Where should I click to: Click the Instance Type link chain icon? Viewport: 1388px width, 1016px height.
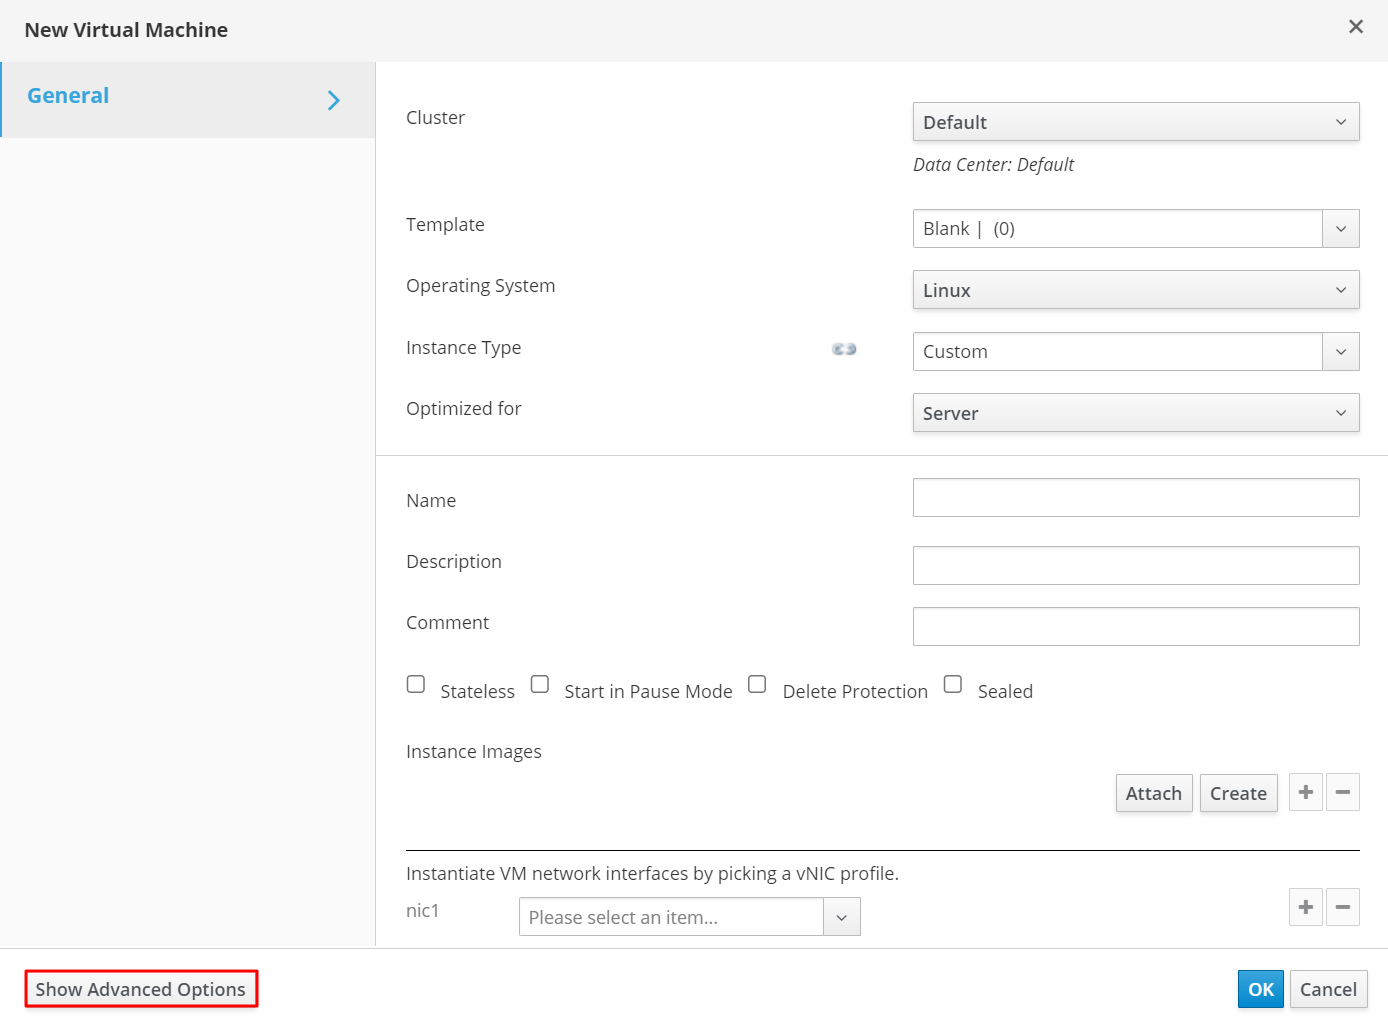(844, 349)
